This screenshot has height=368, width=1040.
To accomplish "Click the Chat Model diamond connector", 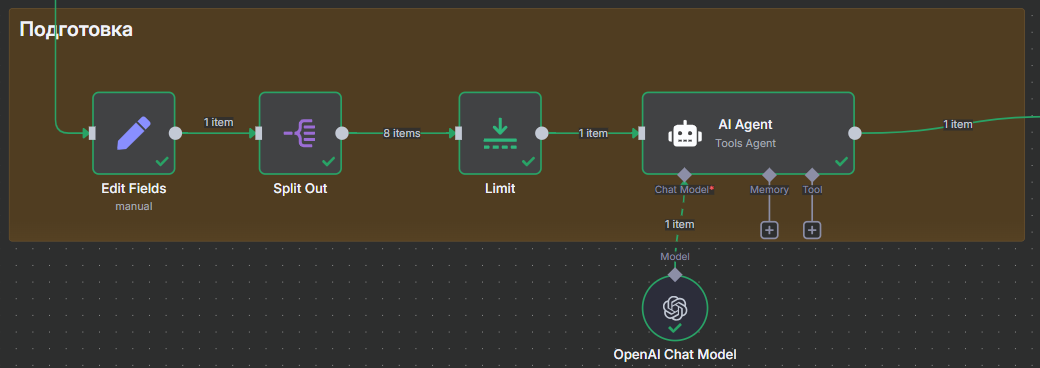I will 684,175.
